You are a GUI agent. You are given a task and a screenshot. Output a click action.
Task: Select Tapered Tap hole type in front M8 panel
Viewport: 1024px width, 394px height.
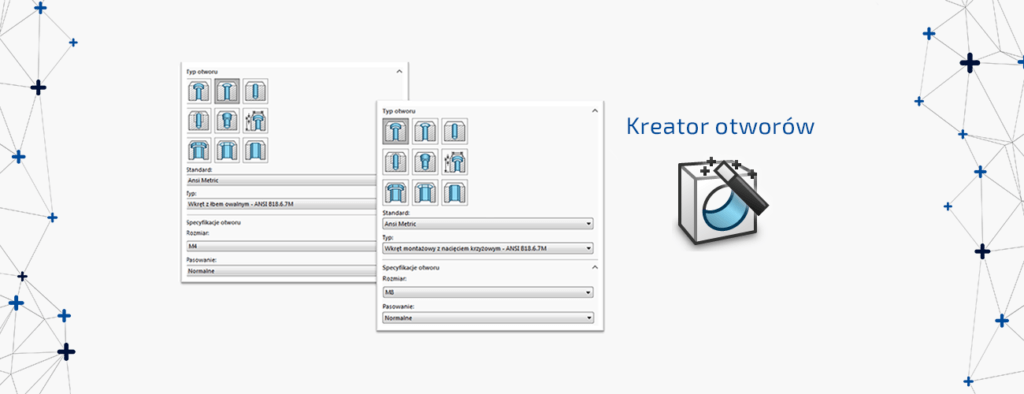pos(425,161)
